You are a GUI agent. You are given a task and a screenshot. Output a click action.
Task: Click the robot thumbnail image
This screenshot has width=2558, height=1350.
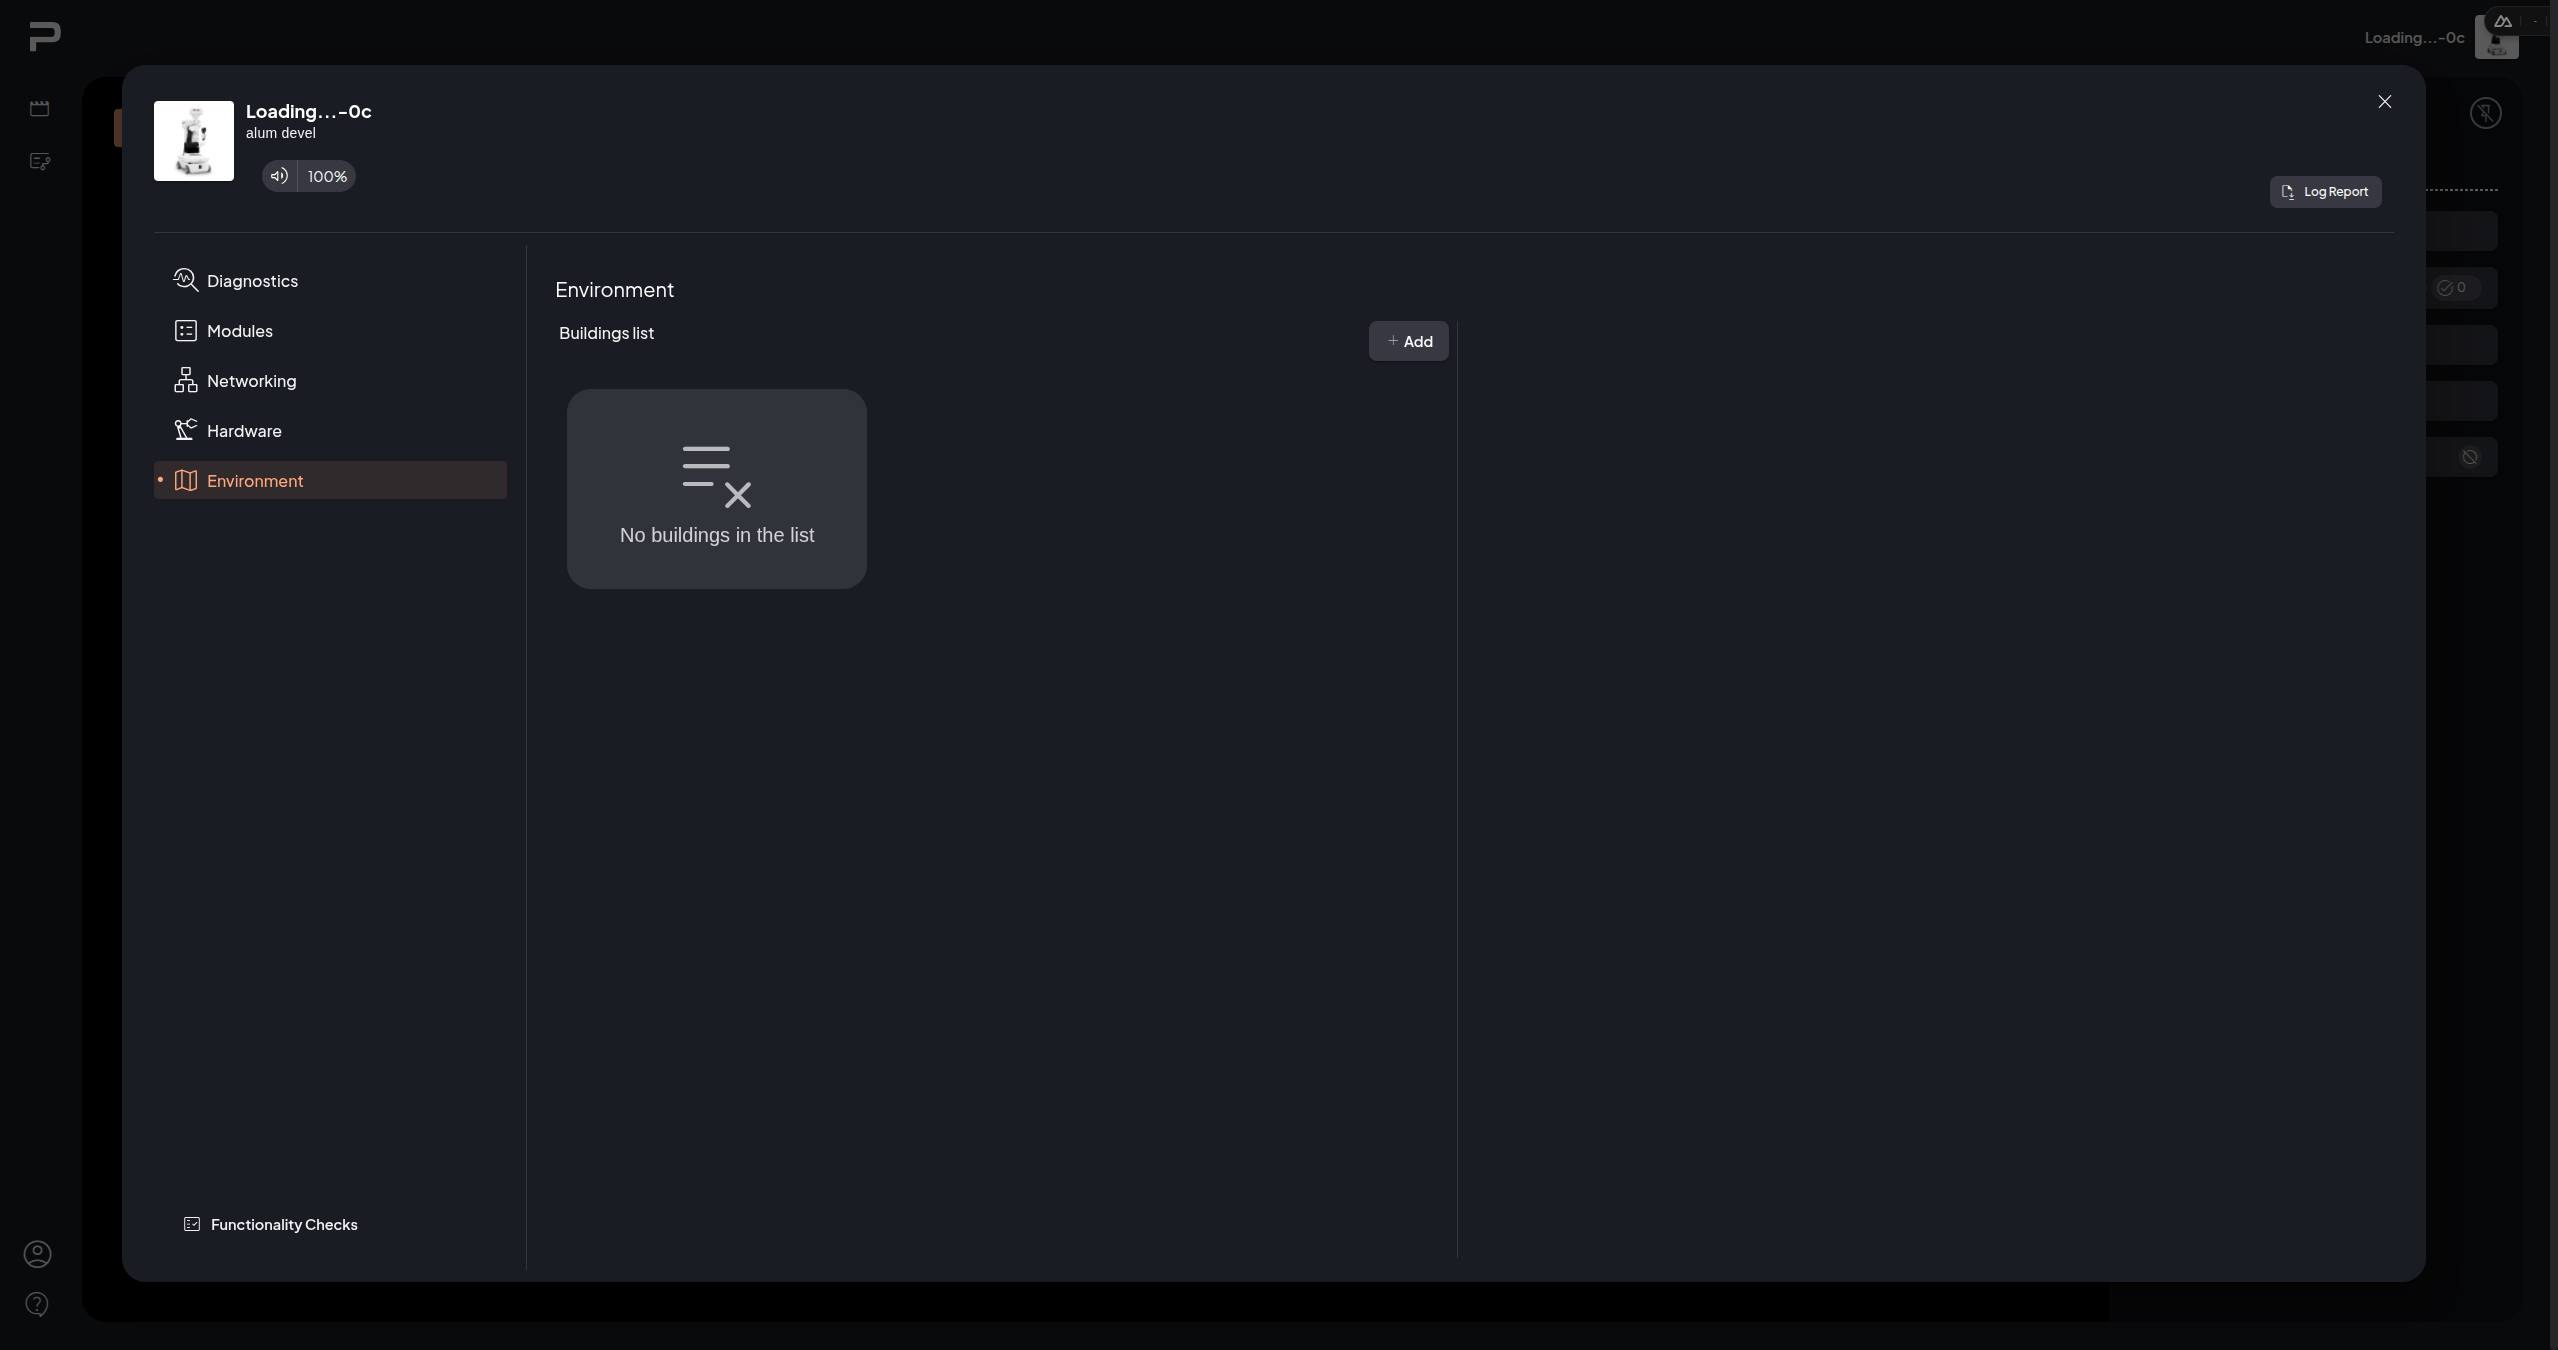pyautogui.click(x=194, y=141)
